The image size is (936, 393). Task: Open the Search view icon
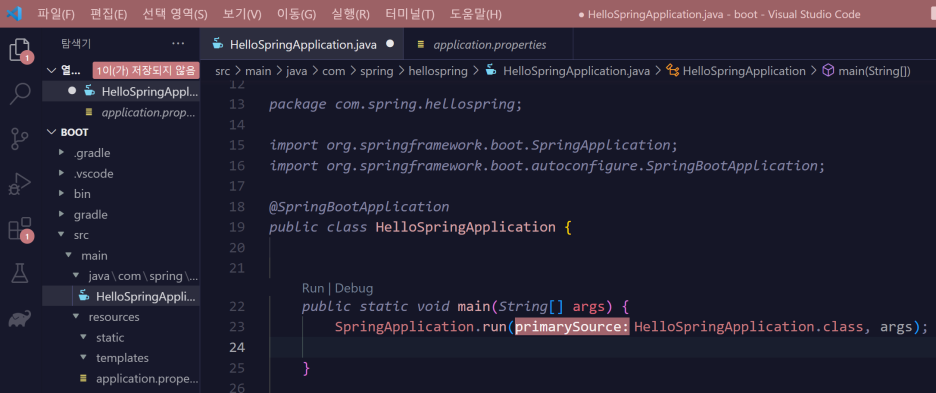click(x=20, y=93)
